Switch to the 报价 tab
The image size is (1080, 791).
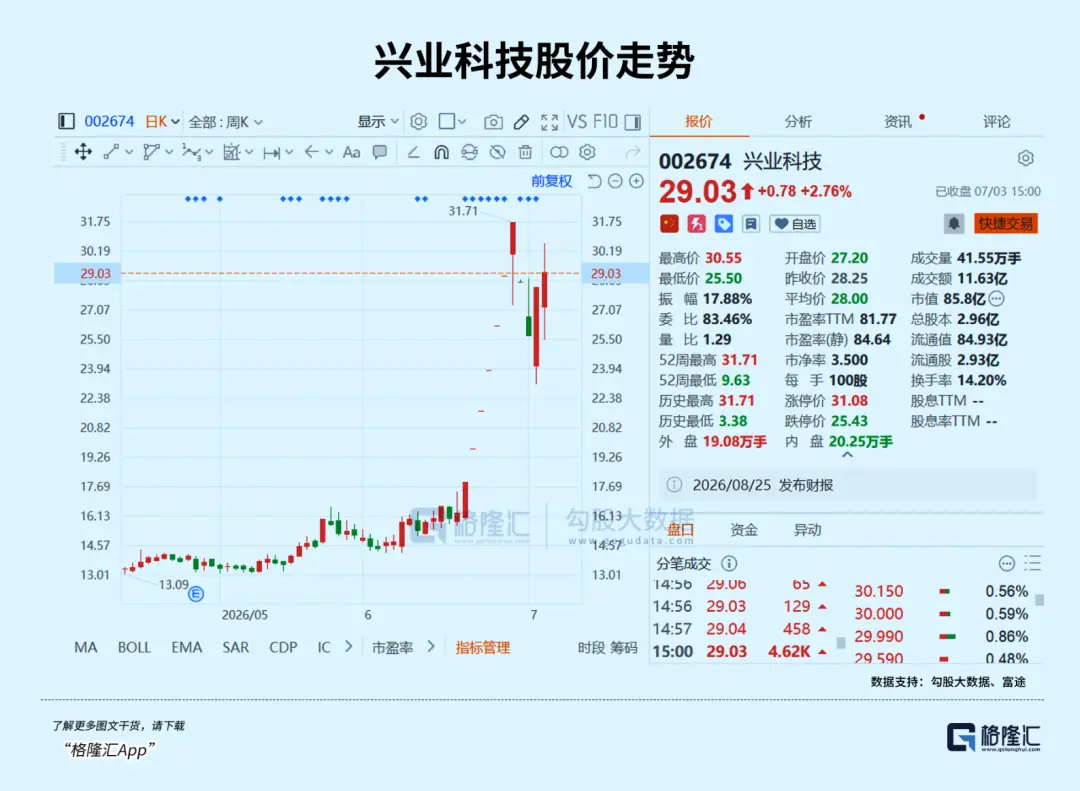click(x=698, y=122)
